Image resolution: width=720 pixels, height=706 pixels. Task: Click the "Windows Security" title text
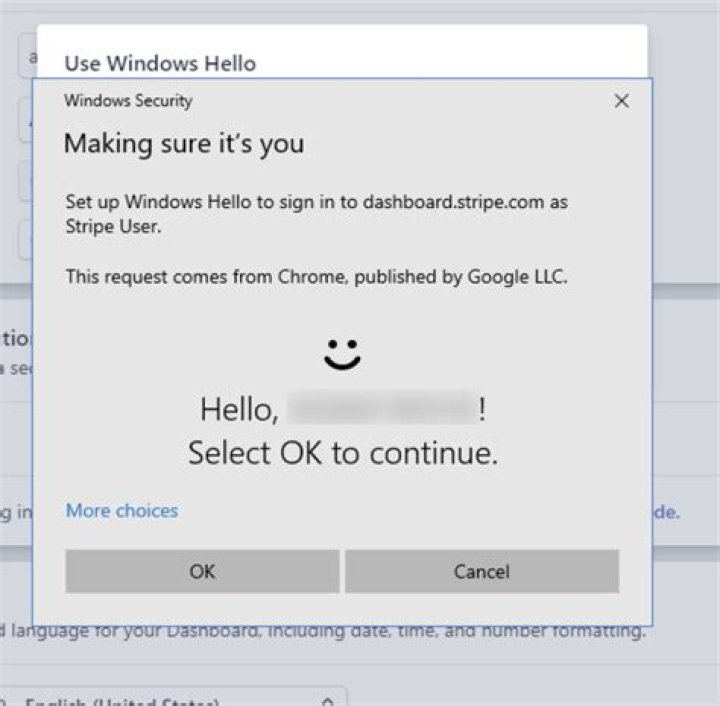click(128, 101)
